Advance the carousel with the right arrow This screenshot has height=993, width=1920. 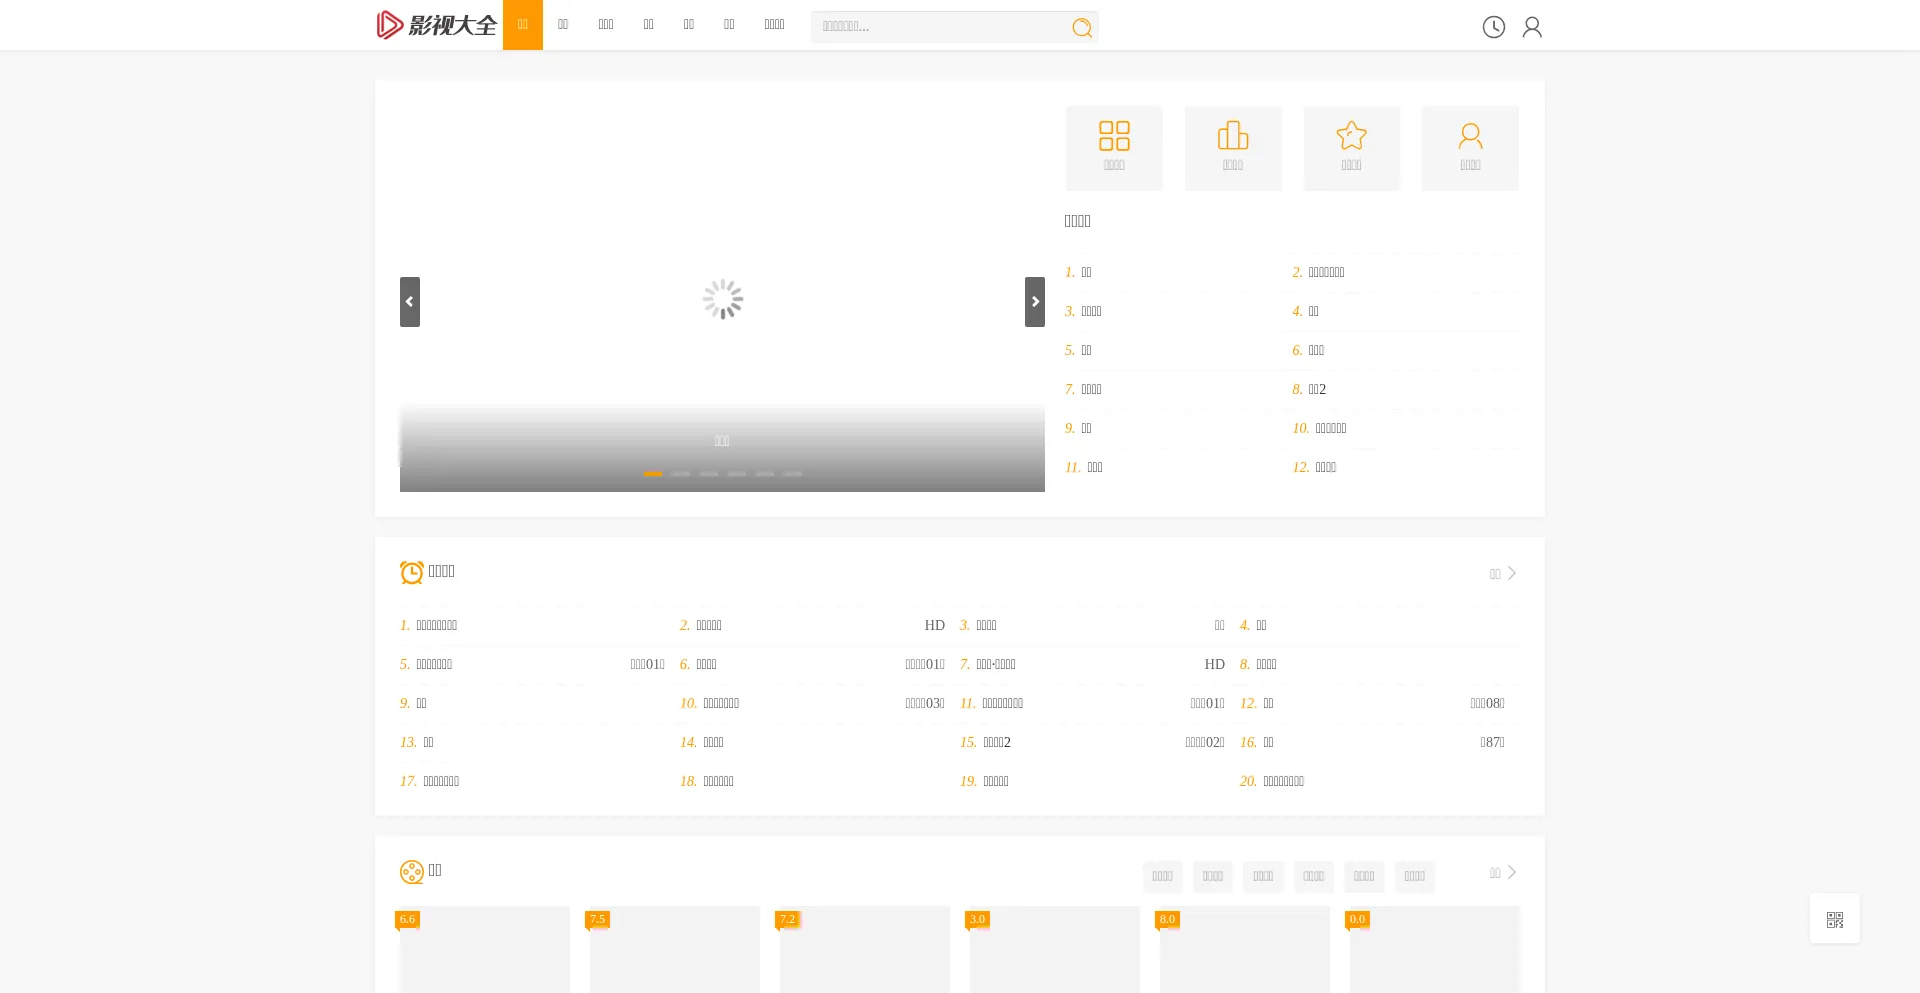tap(1034, 301)
